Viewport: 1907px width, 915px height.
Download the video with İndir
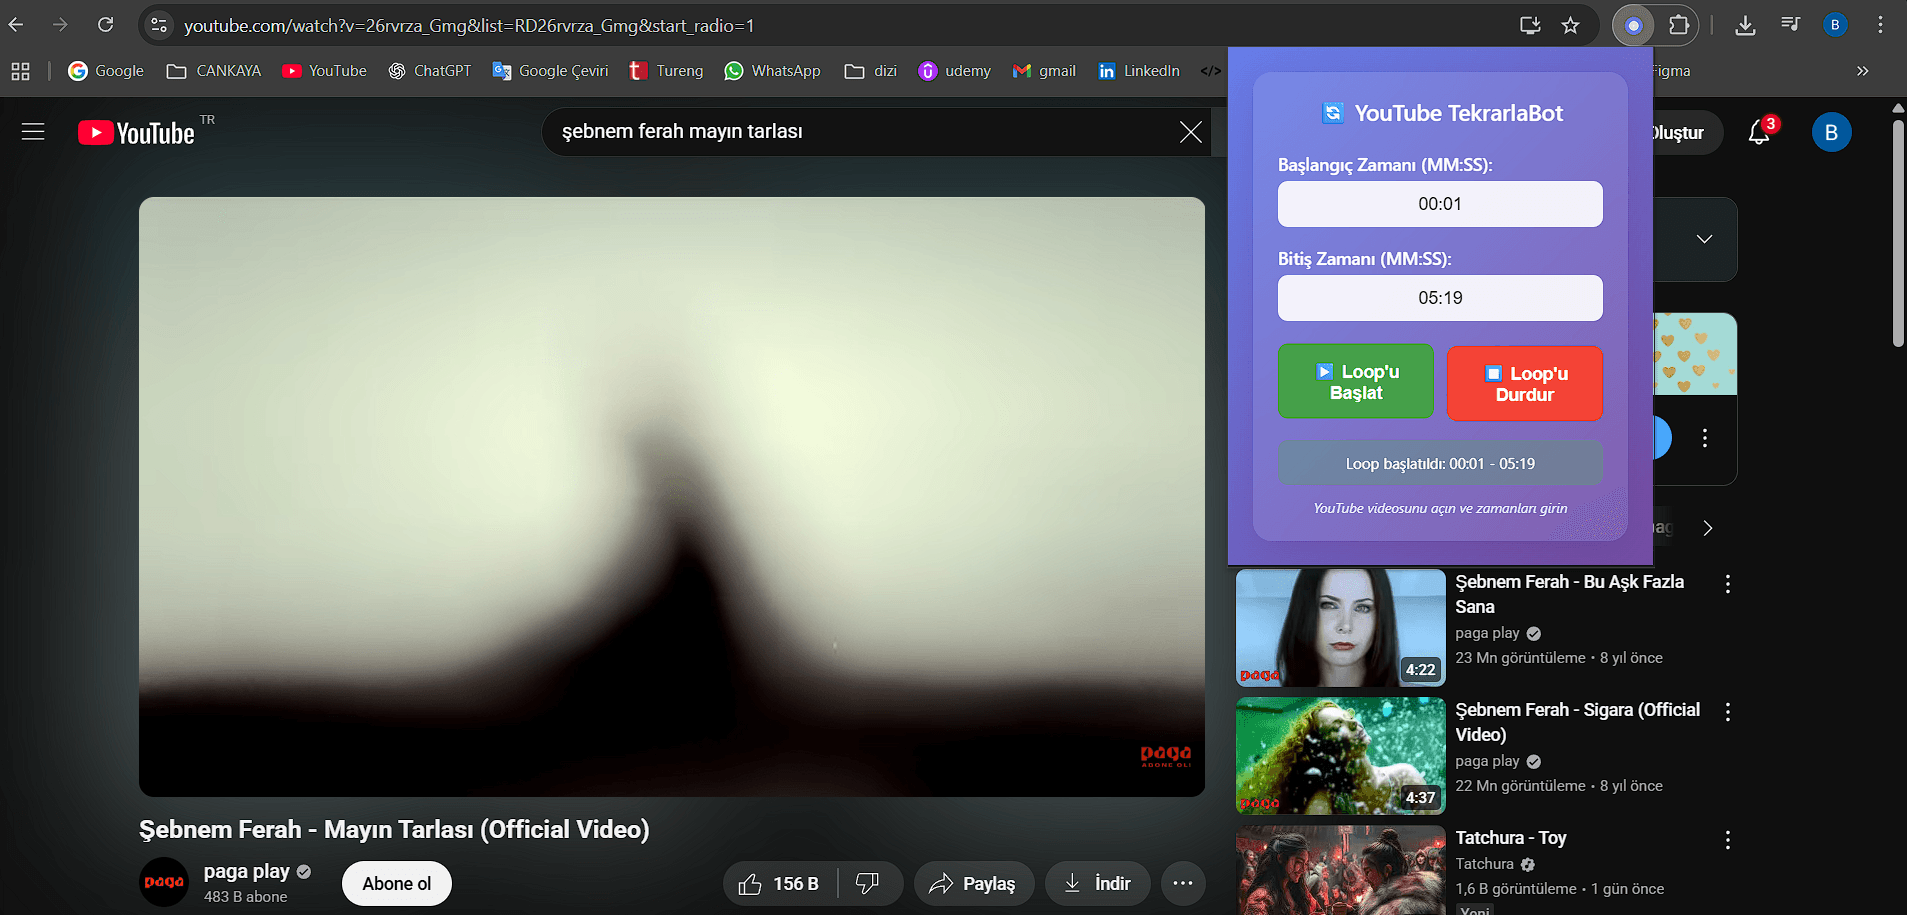click(x=1097, y=884)
